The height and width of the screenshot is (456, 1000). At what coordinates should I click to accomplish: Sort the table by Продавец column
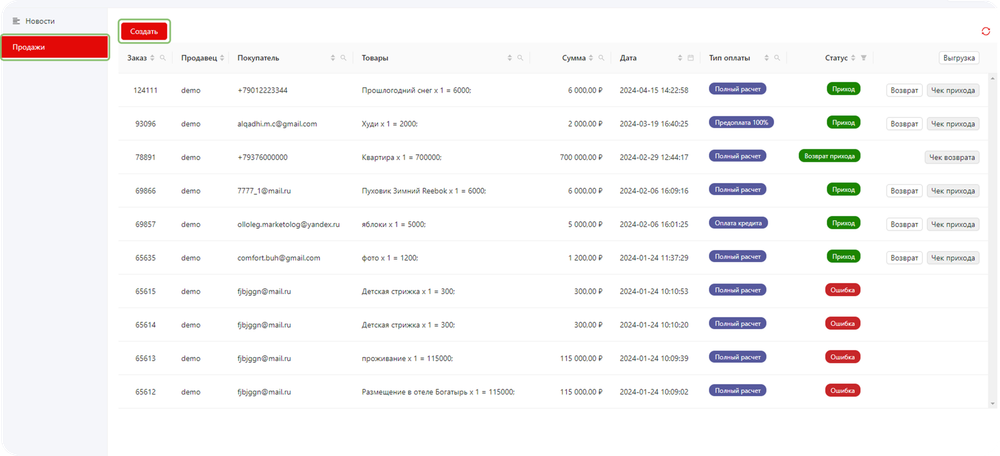(222, 58)
